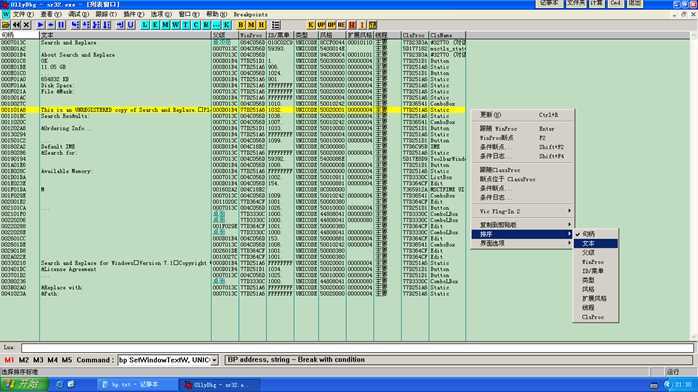The height and width of the screenshot is (392, 698).
Task: Open Breakpoints window with yellow B button
Action: click(241, 25)
